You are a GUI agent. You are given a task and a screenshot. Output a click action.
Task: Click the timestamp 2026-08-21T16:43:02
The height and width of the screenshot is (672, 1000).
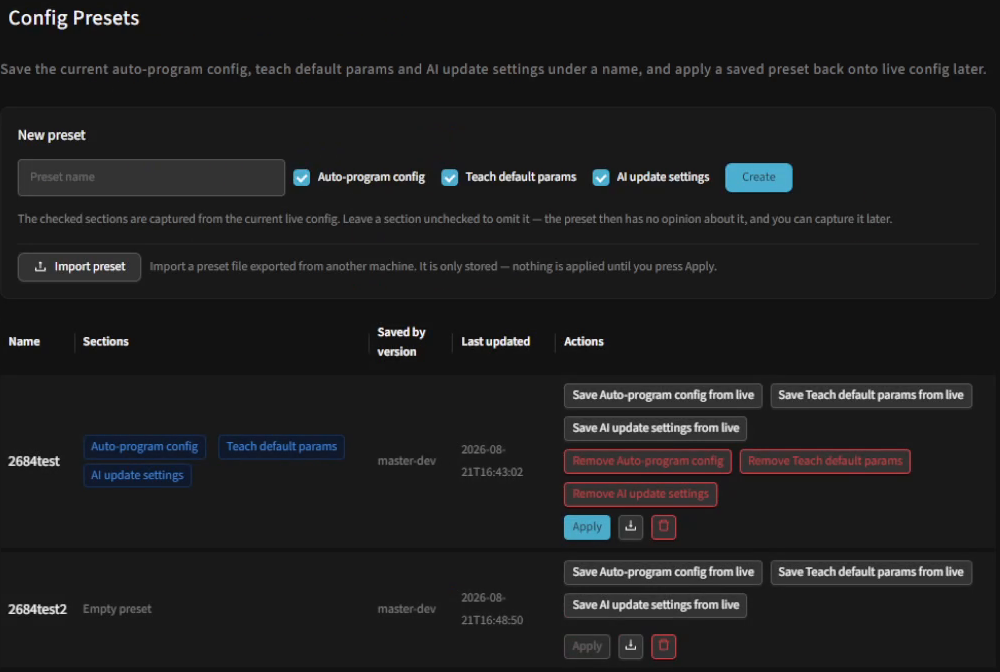coord(492,461)
